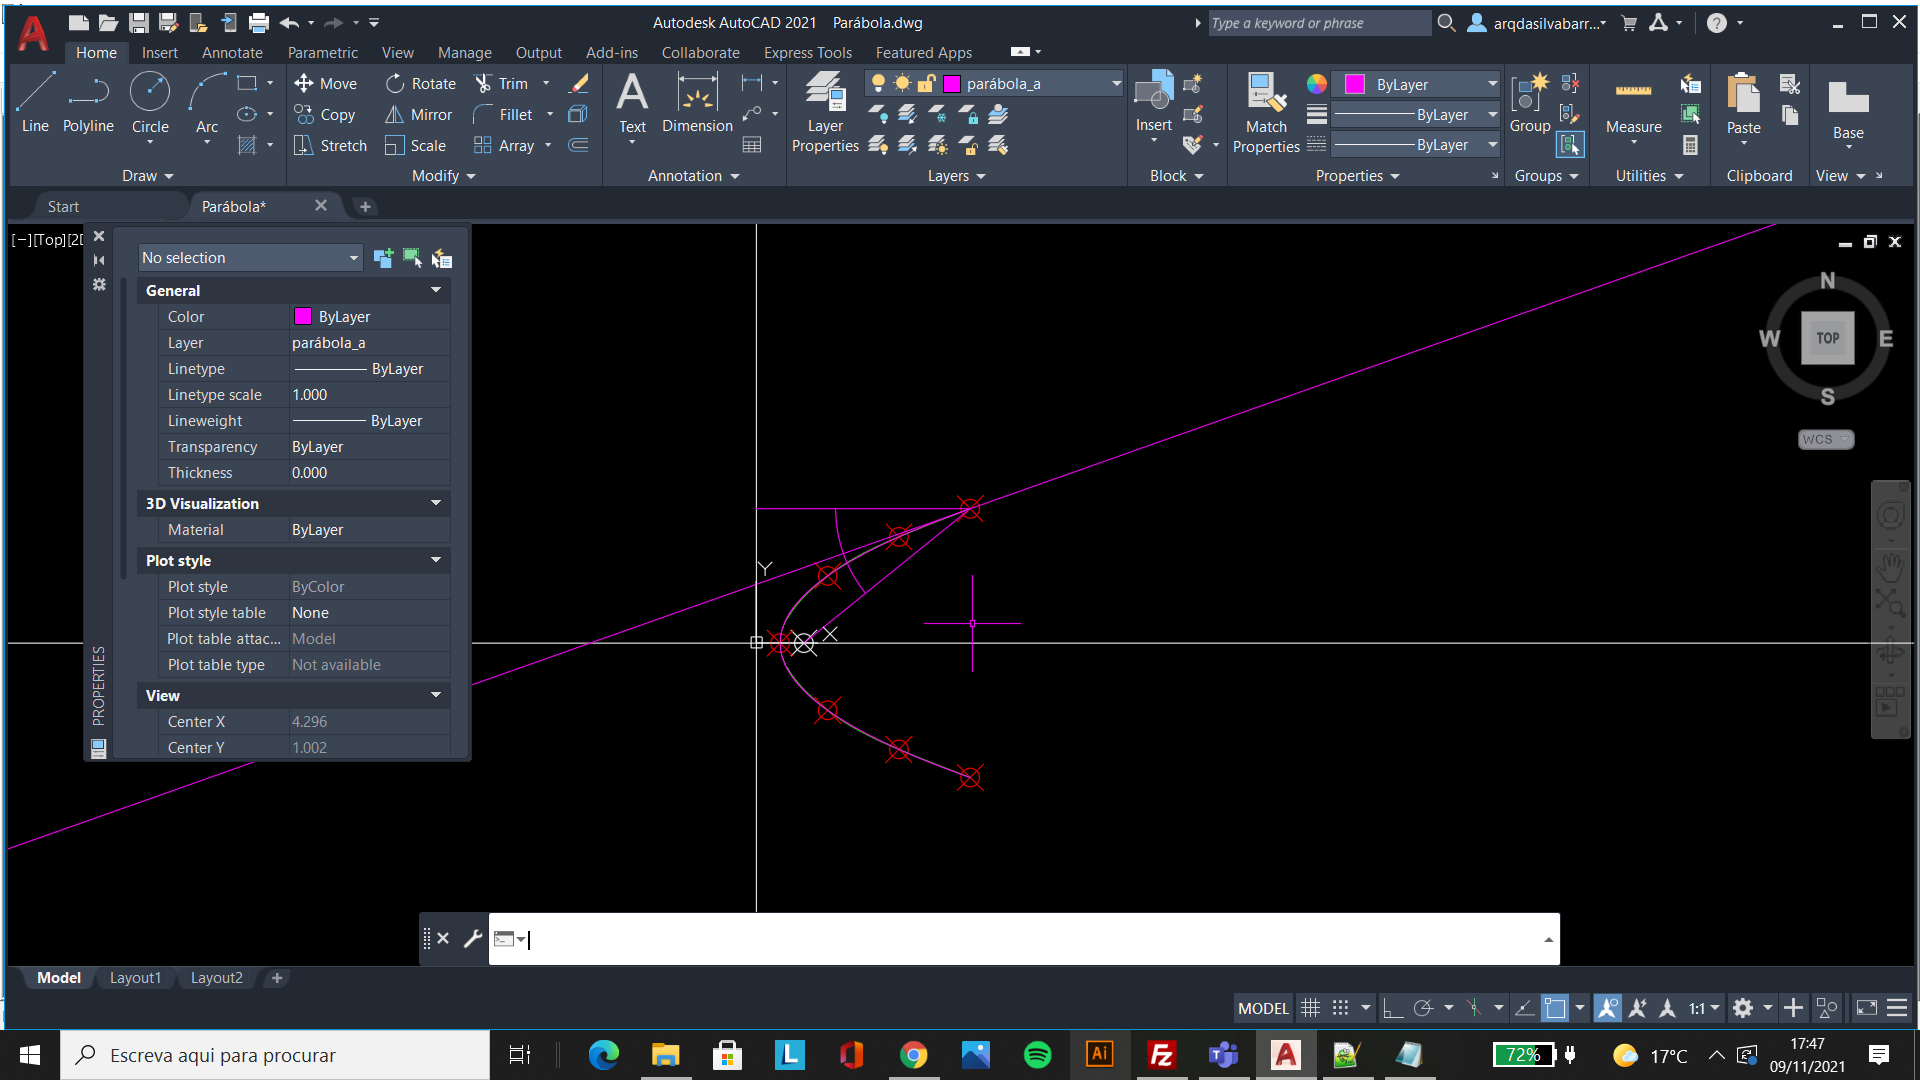Click the Quick Select icon in Properties palette

coord(441,258)
